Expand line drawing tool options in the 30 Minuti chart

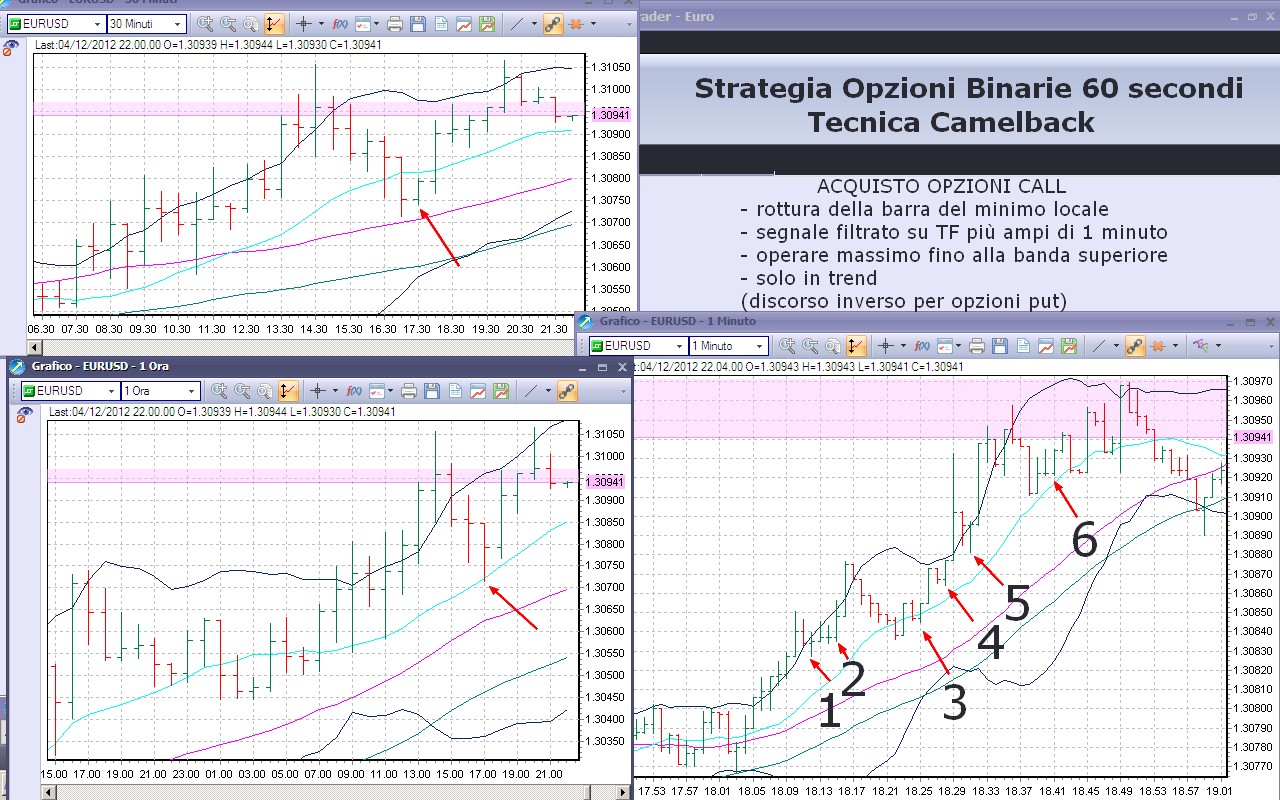[534, 23]
